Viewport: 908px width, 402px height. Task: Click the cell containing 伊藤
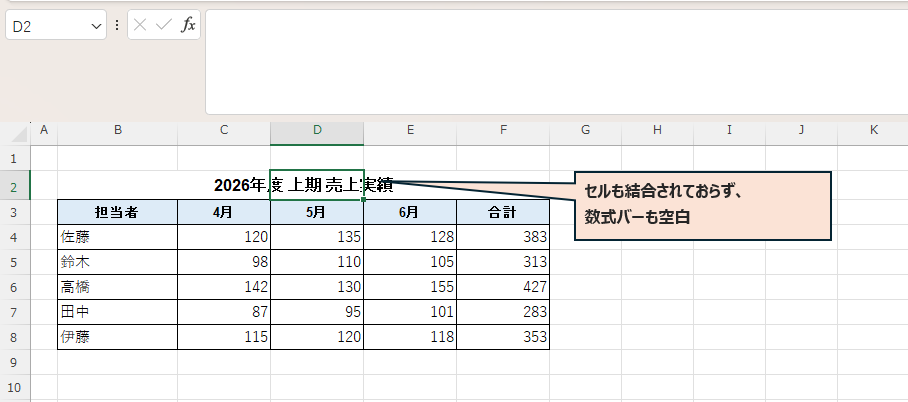[118, 337]
